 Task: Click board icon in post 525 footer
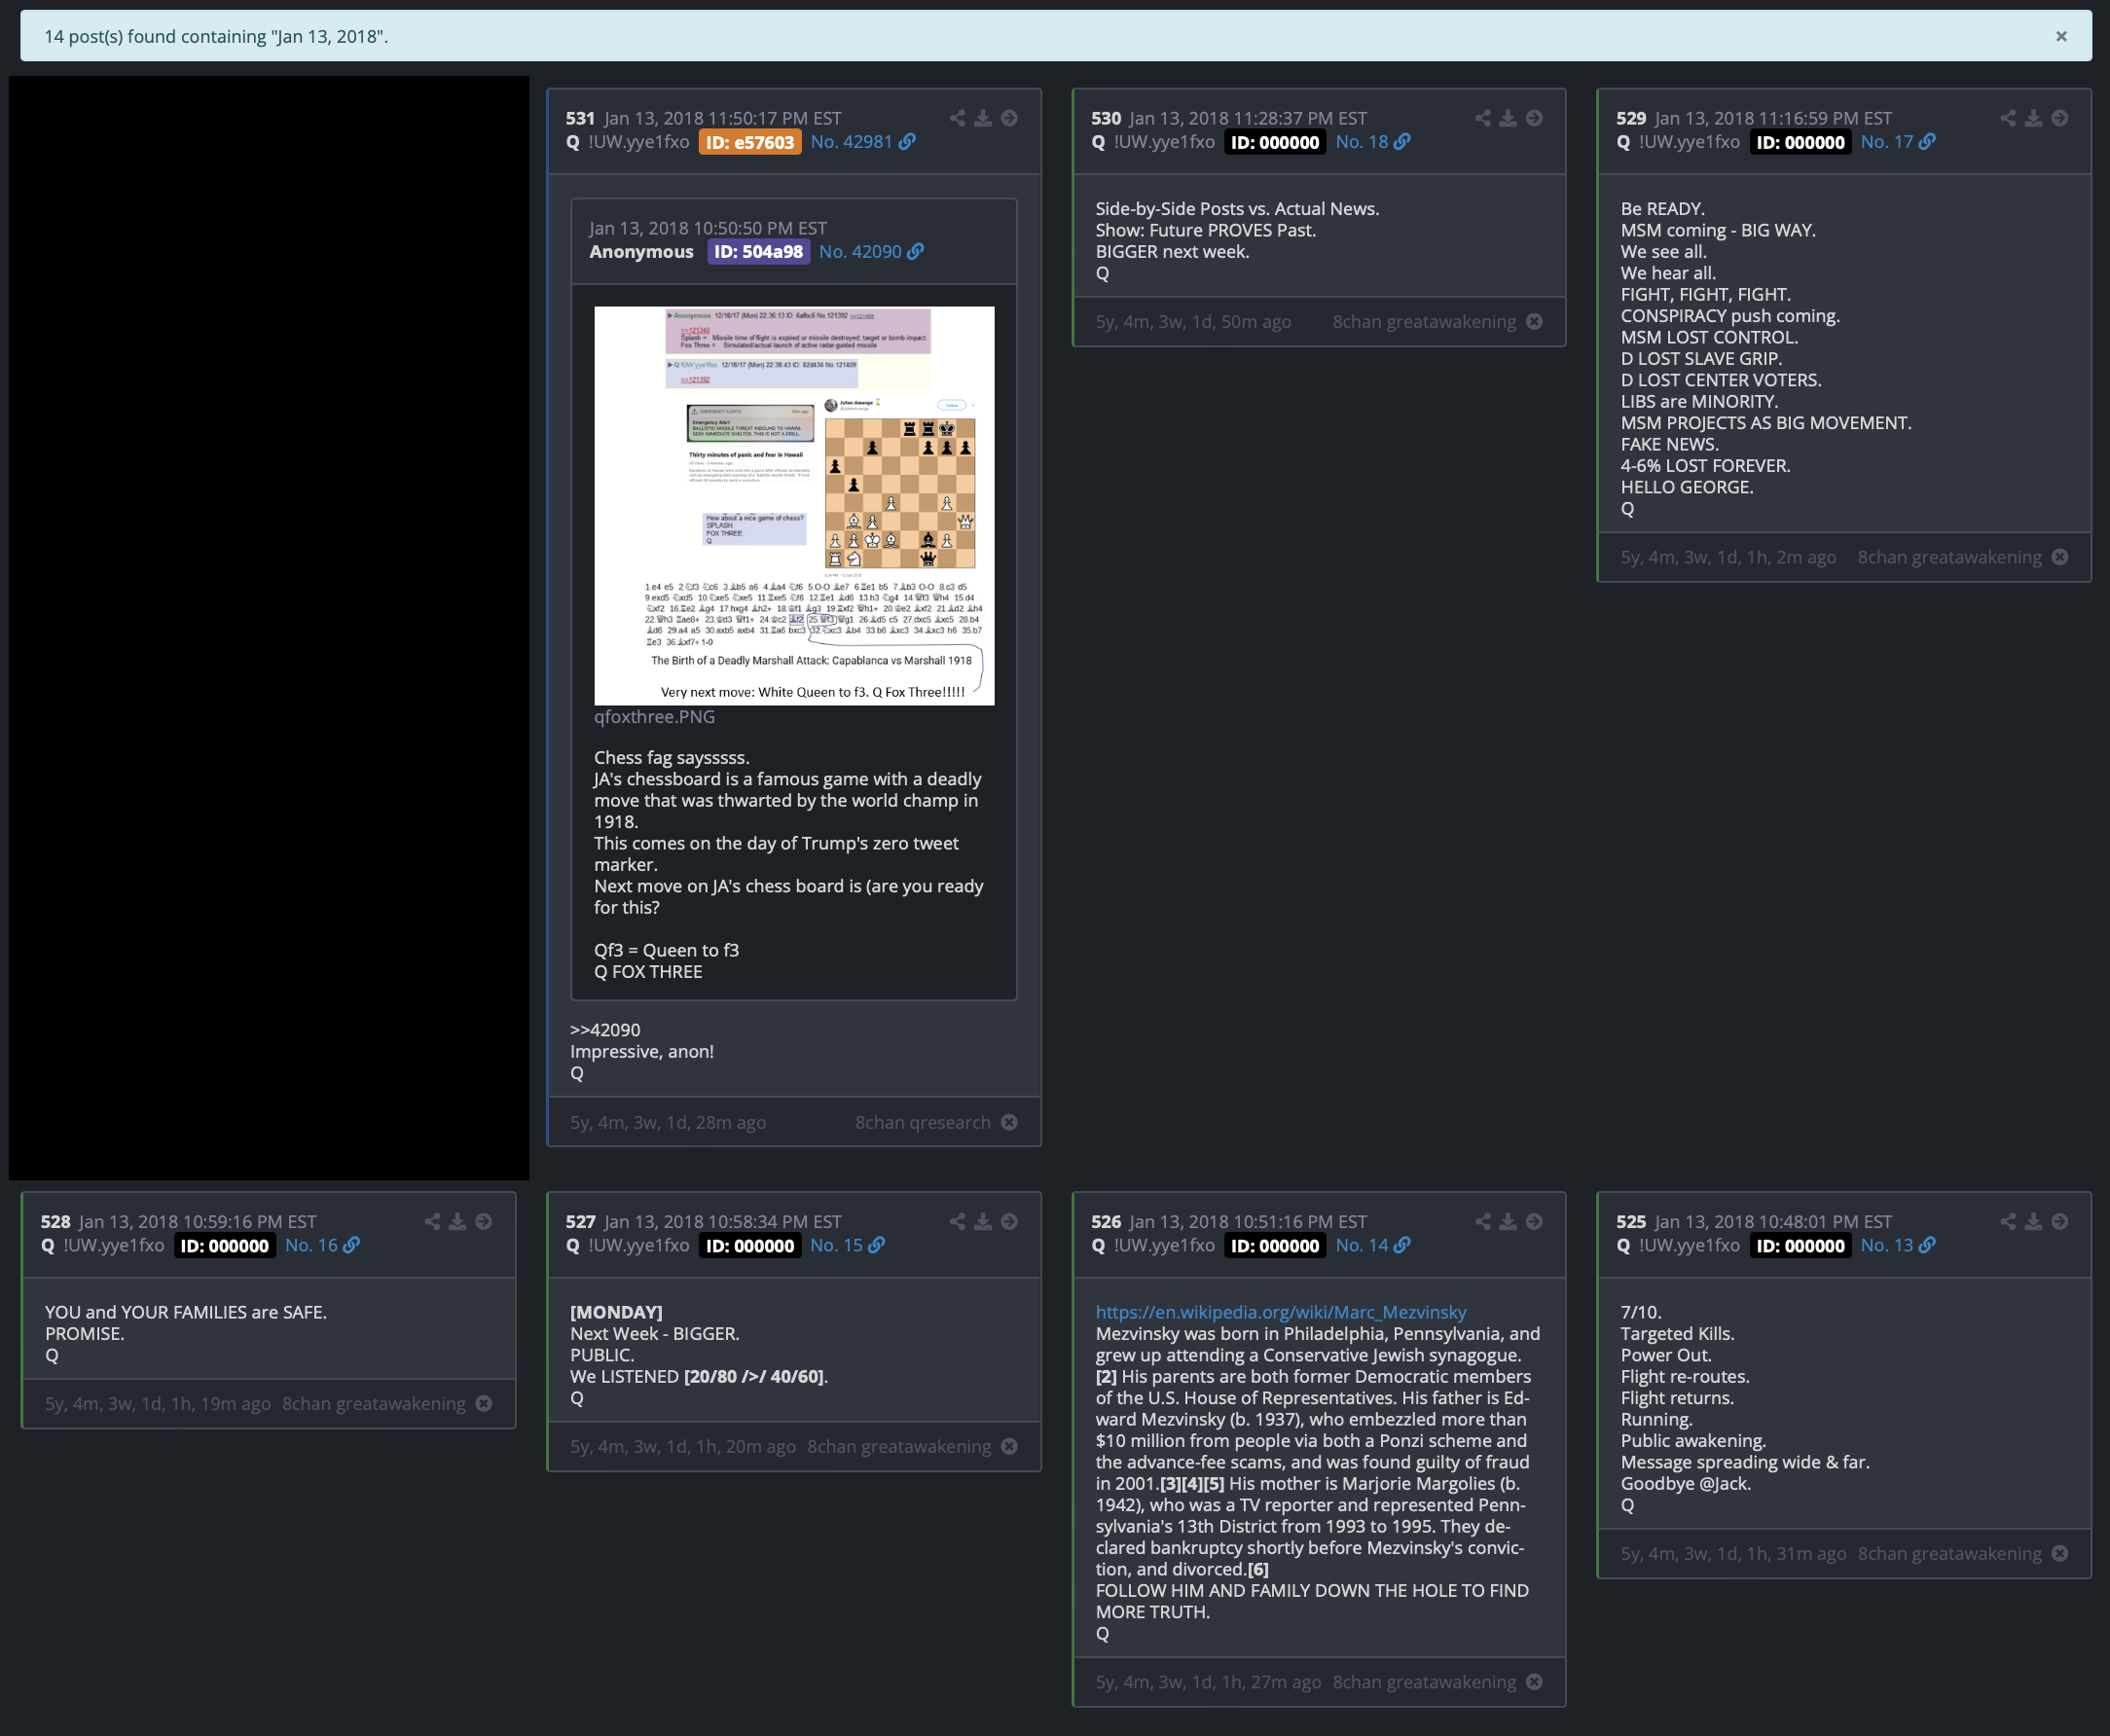(2059, 1553)
